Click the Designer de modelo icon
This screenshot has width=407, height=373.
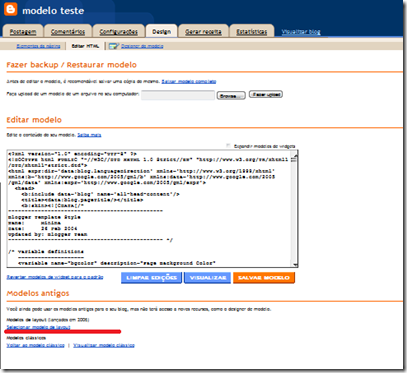(x=114, y=46)
